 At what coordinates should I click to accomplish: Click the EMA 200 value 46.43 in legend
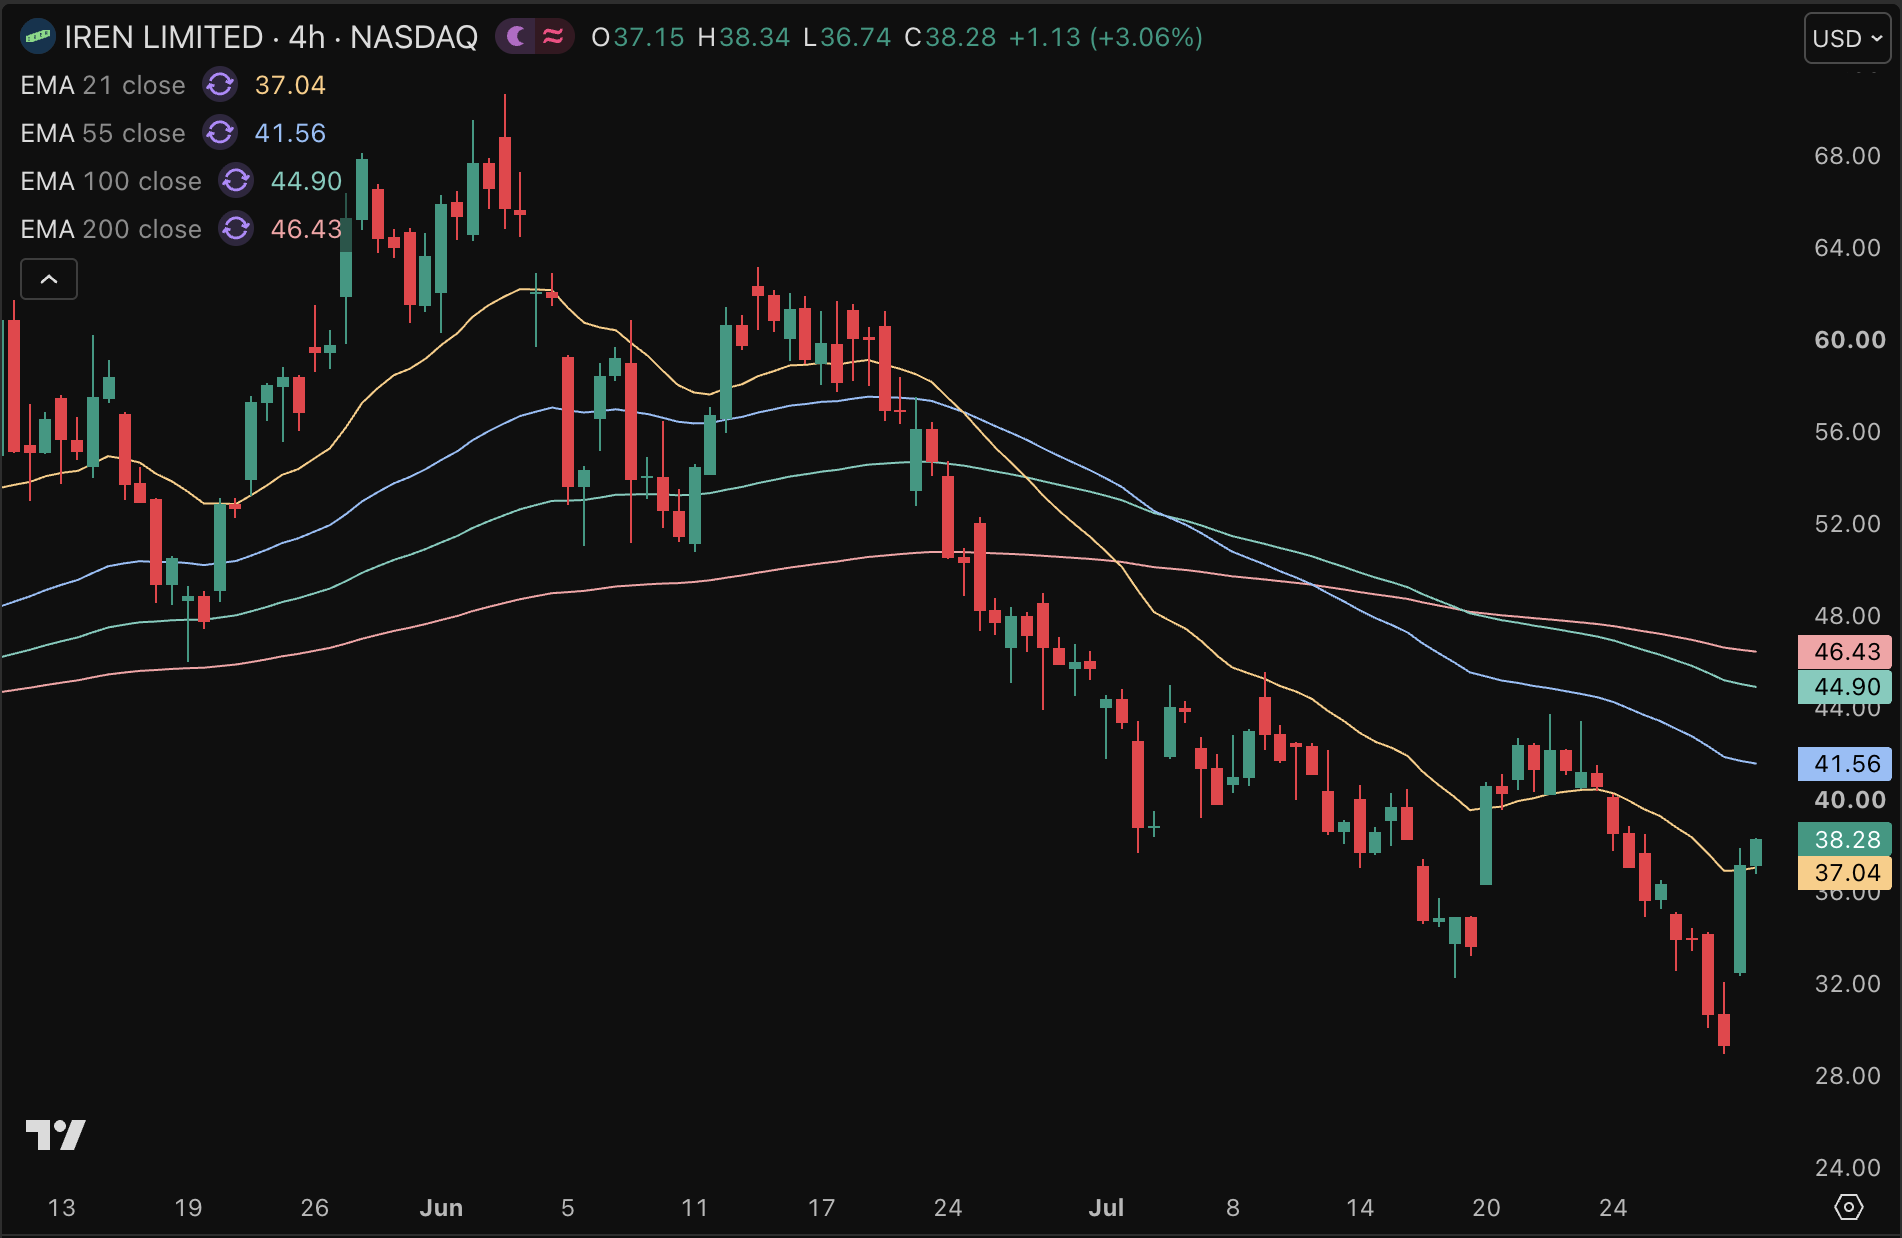pyautogui.click(x=306, y=229)
